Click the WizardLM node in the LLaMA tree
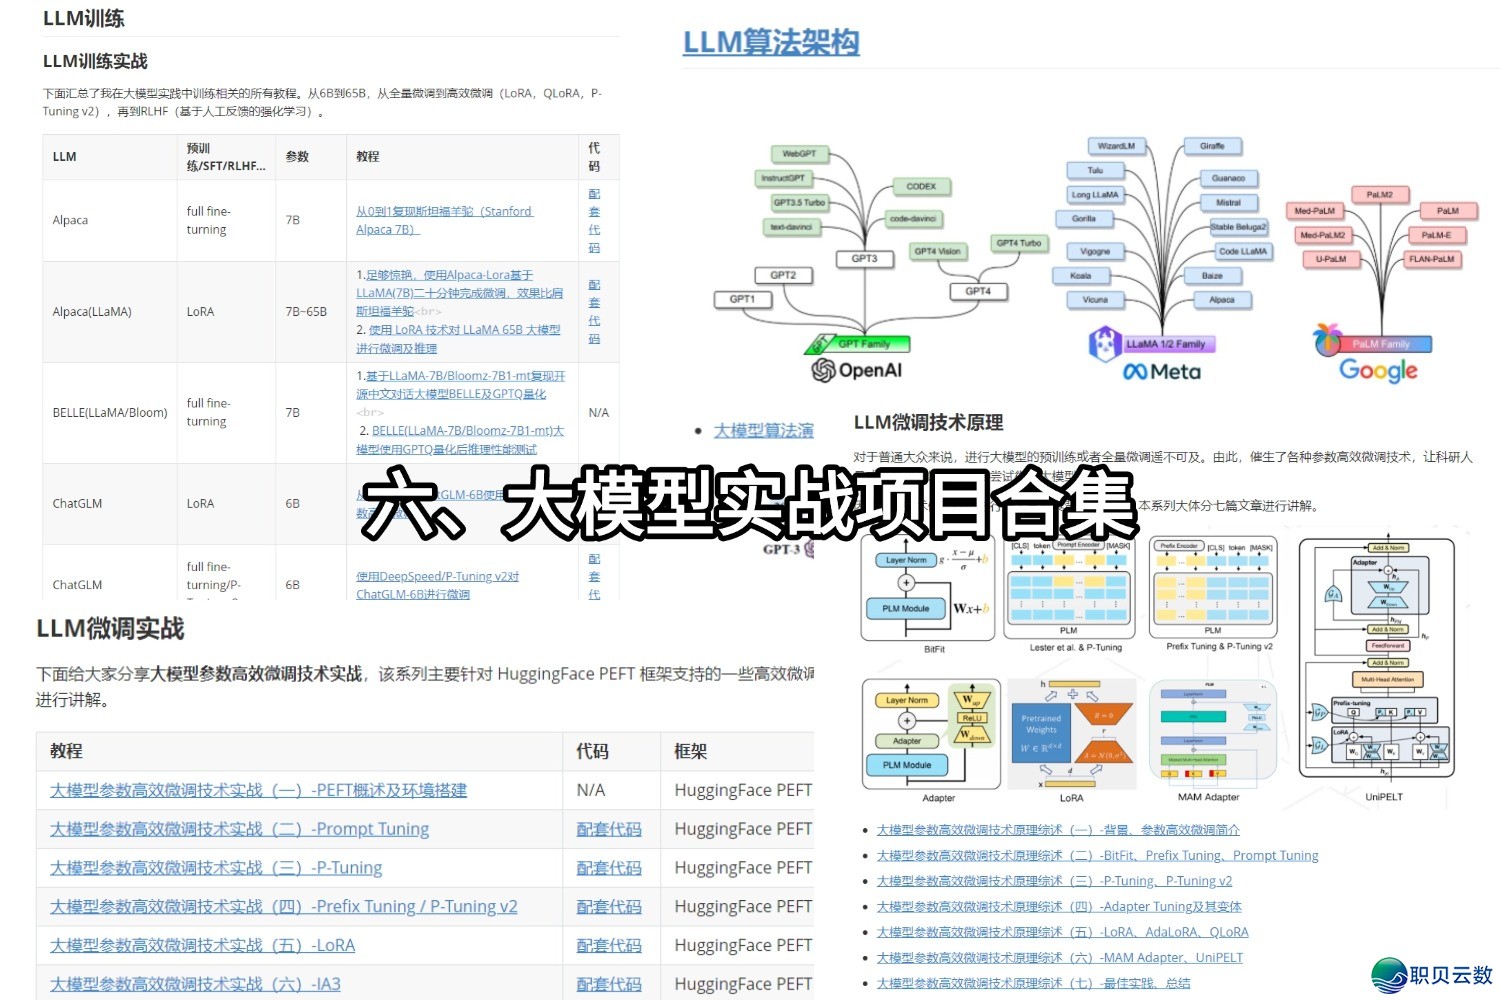Screen dimensions: 1500x1000 pyautogui.click(x=1119, y=144)
